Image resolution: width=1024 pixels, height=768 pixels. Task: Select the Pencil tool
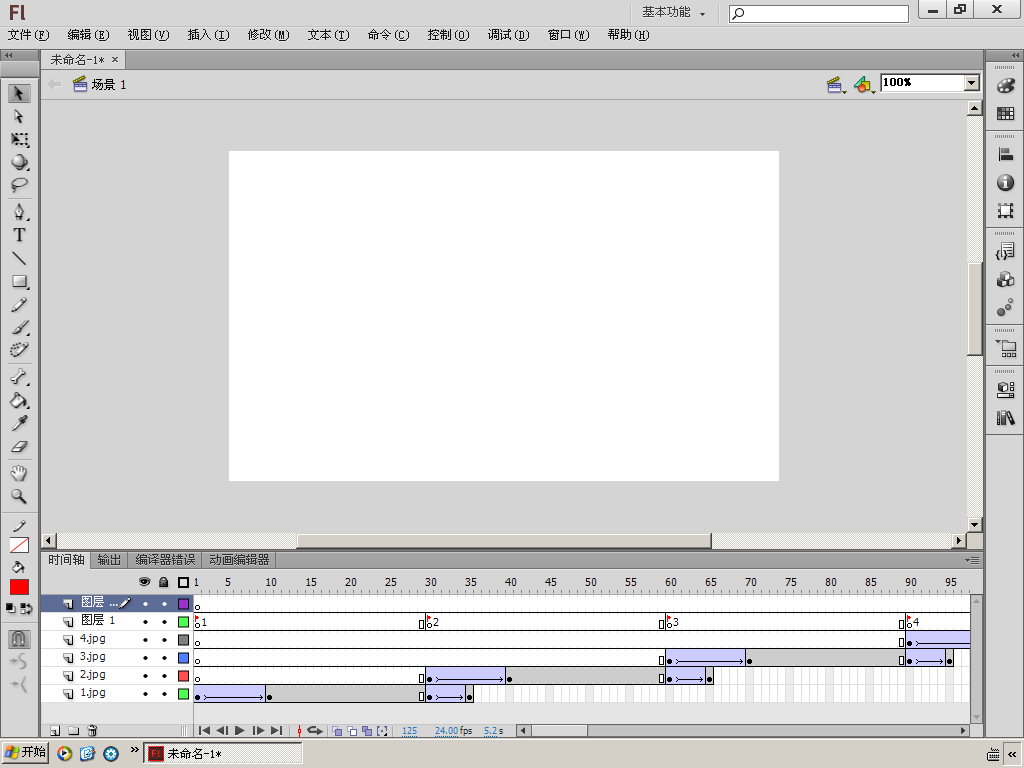coord(19,304)
